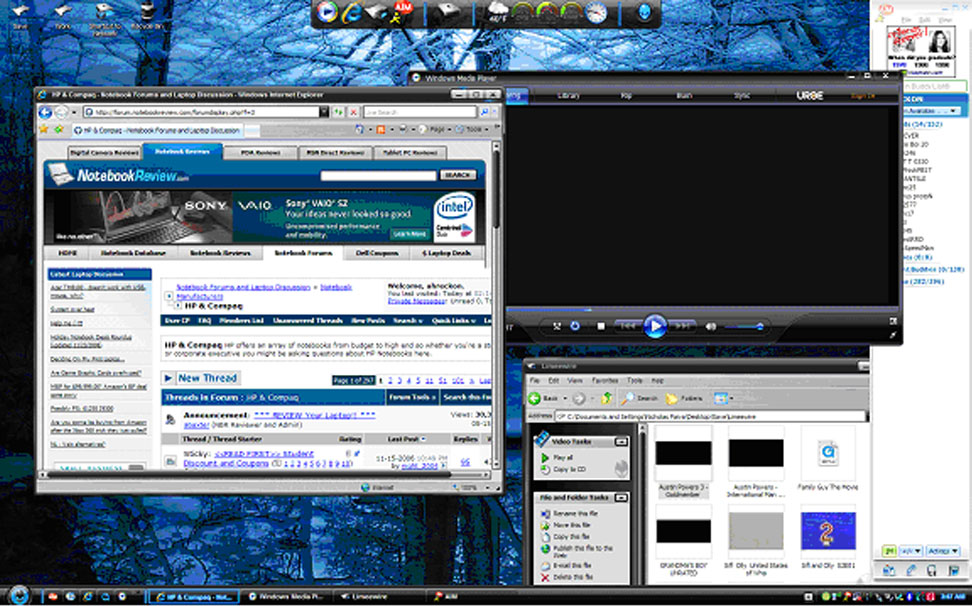Open the URGE tab in Media Player
972x606 pixels.
click(x=810, y=96)
